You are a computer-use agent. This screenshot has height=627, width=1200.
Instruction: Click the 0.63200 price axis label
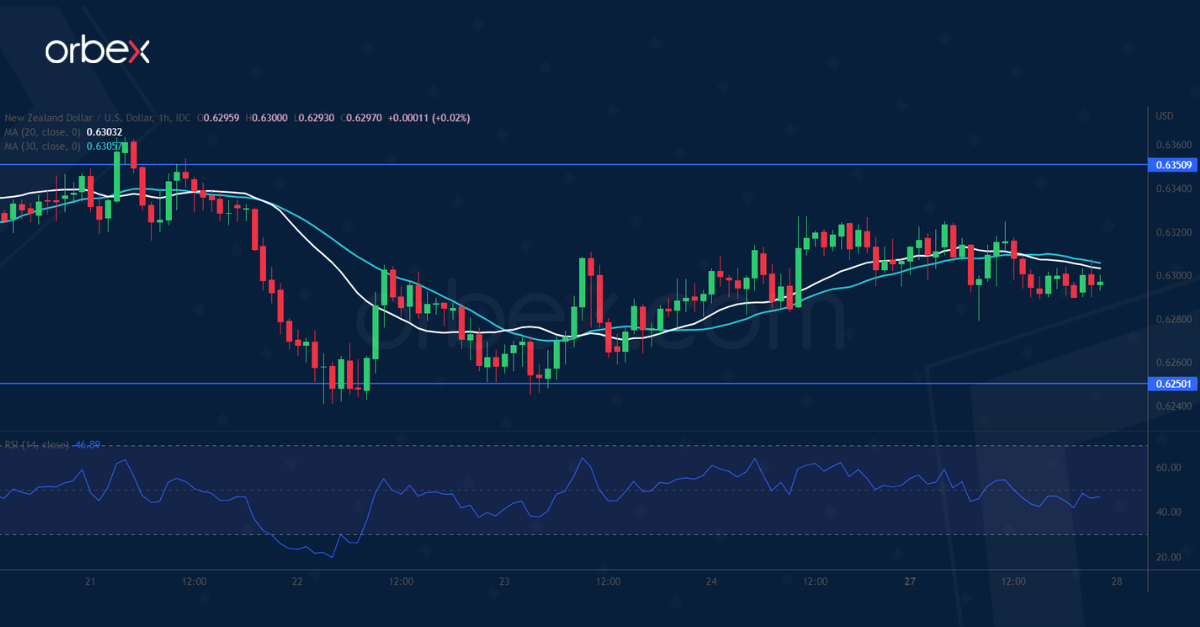point(1172,232)
